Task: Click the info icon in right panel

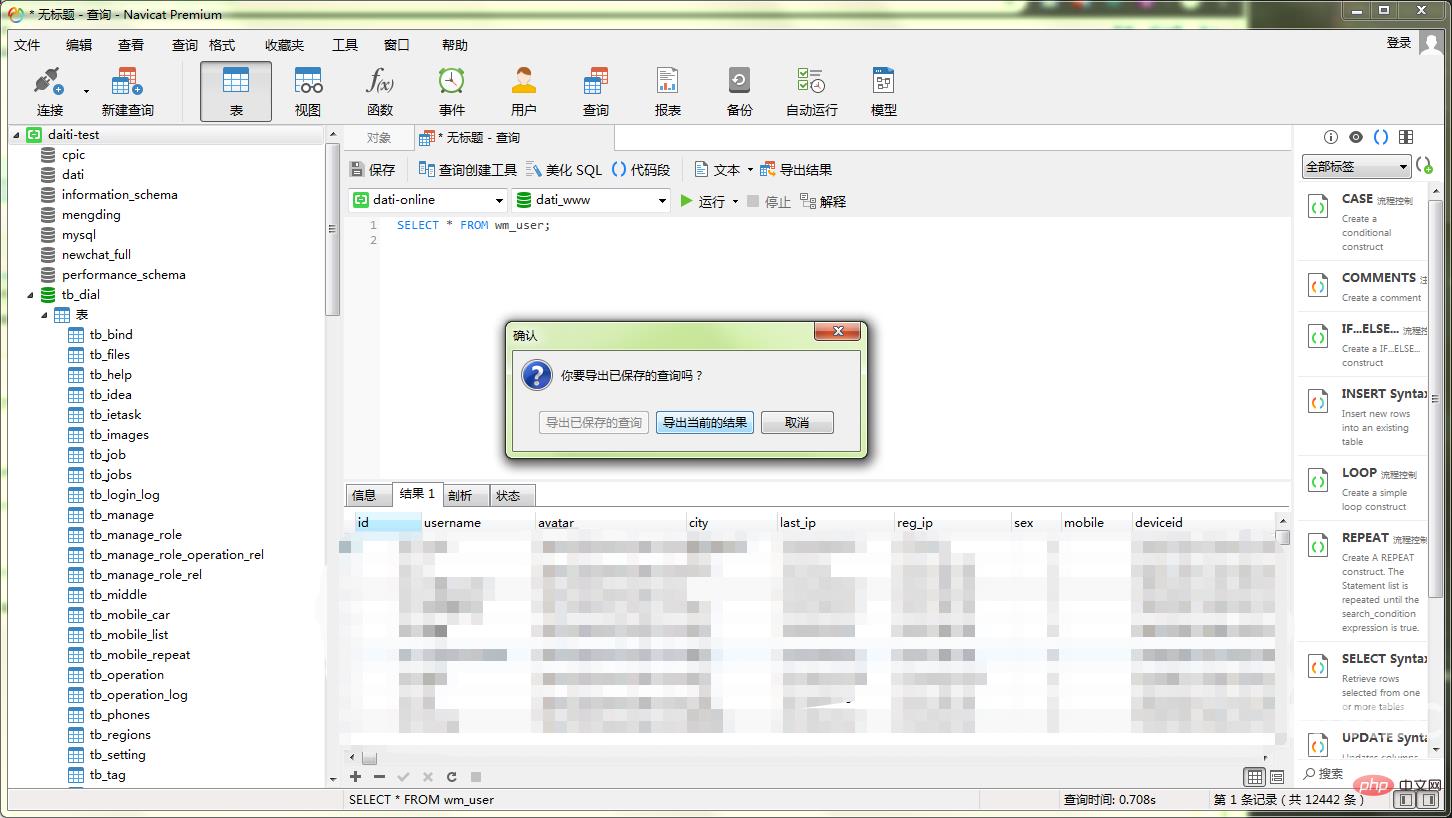Action: coord(1331,137)
